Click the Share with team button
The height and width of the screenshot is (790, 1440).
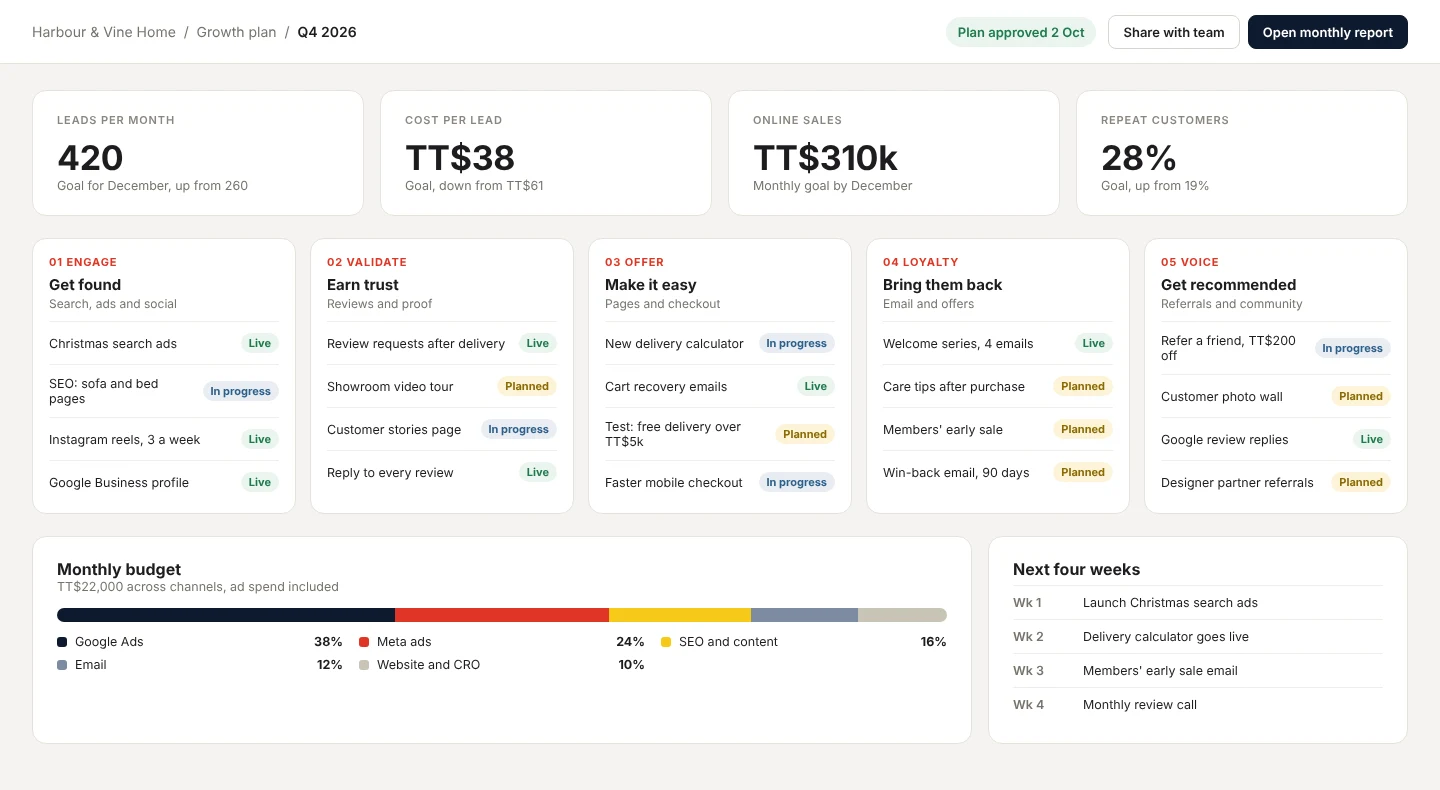1174,32
